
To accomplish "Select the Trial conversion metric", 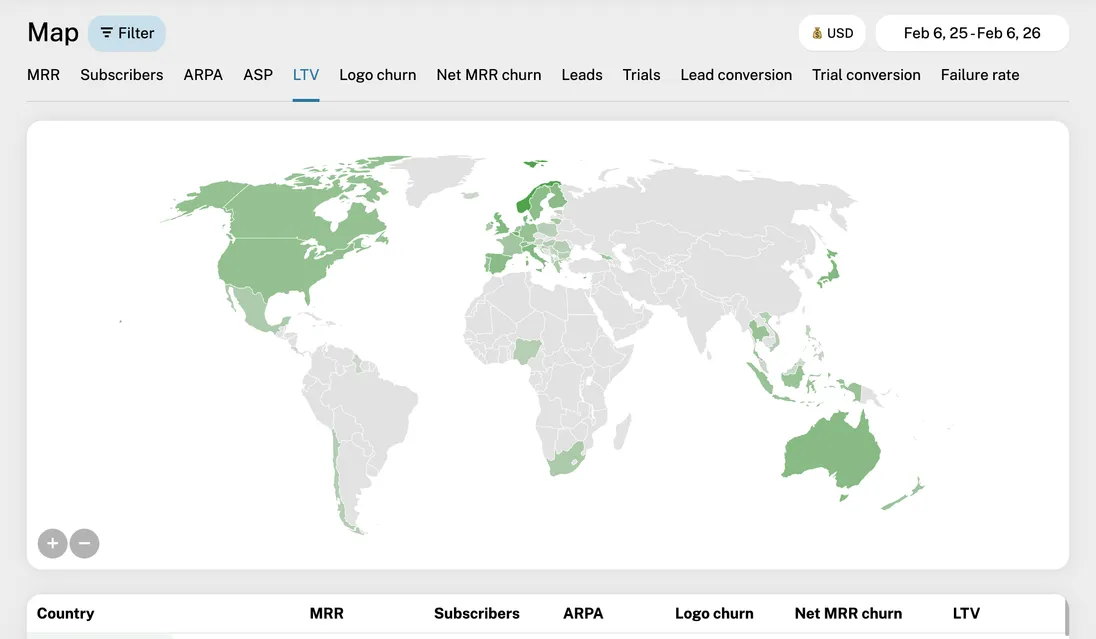I will pyautogui.click(x=866, y=75).
